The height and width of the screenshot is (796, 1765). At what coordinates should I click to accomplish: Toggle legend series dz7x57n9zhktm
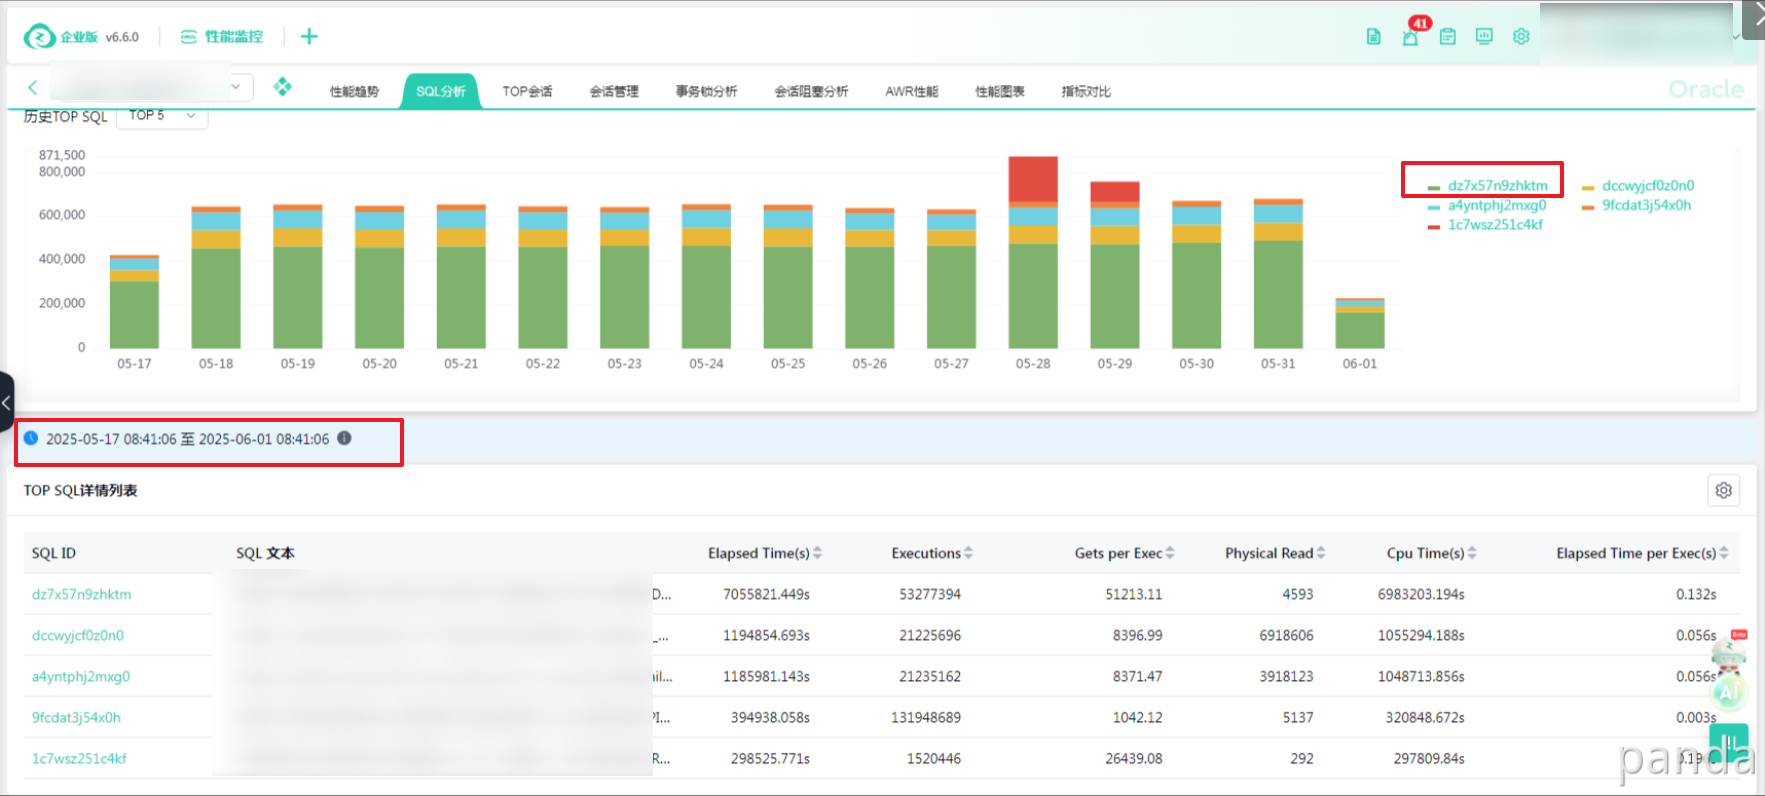pyautogui.click(x=1488, y=186)
